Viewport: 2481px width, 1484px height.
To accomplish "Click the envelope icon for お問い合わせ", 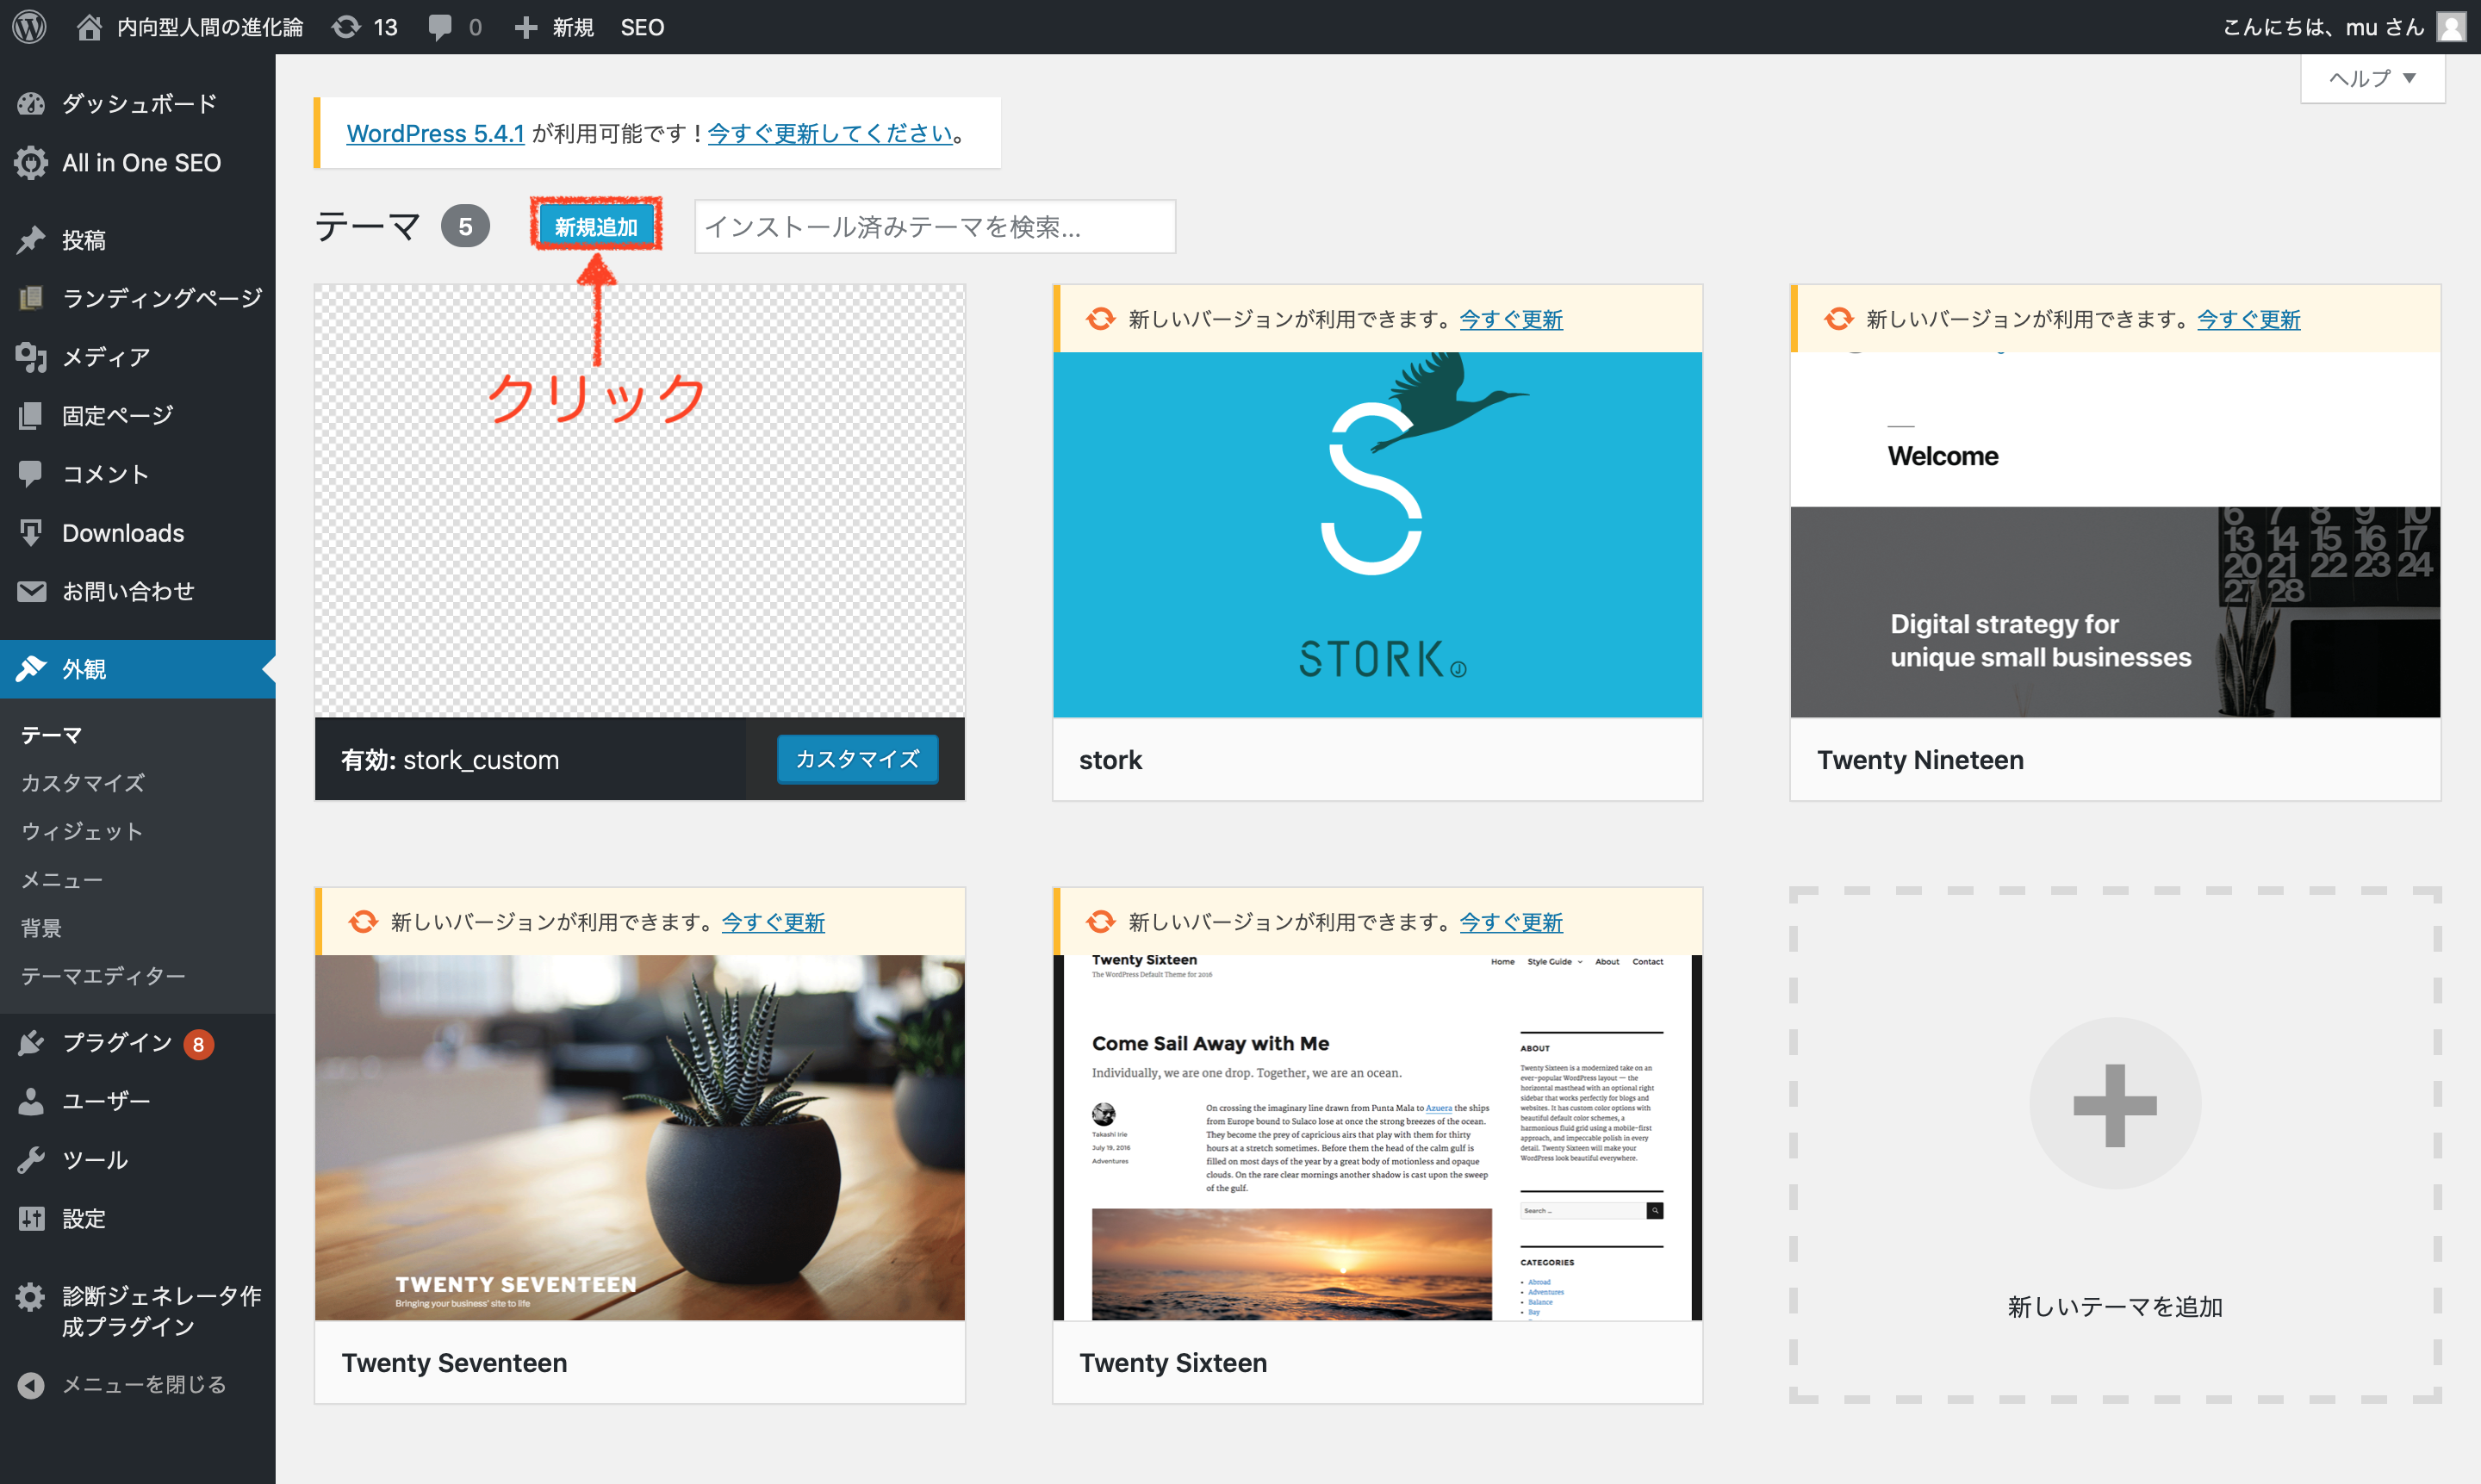I will point(31,591).
